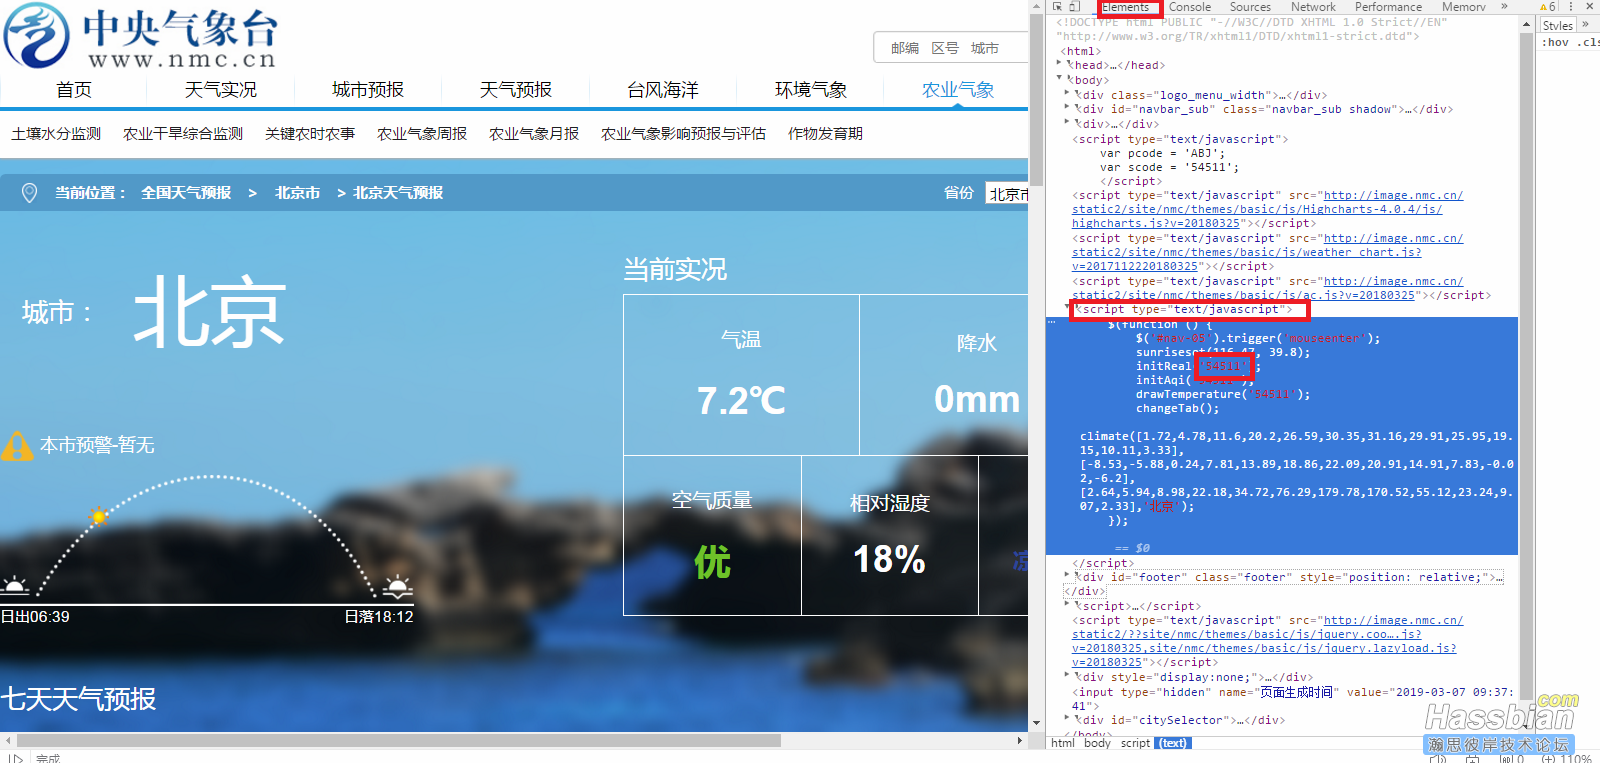Toggle the DevTools device toolbar icon
The image size is (1600, 763).
tap(1075, 6)
